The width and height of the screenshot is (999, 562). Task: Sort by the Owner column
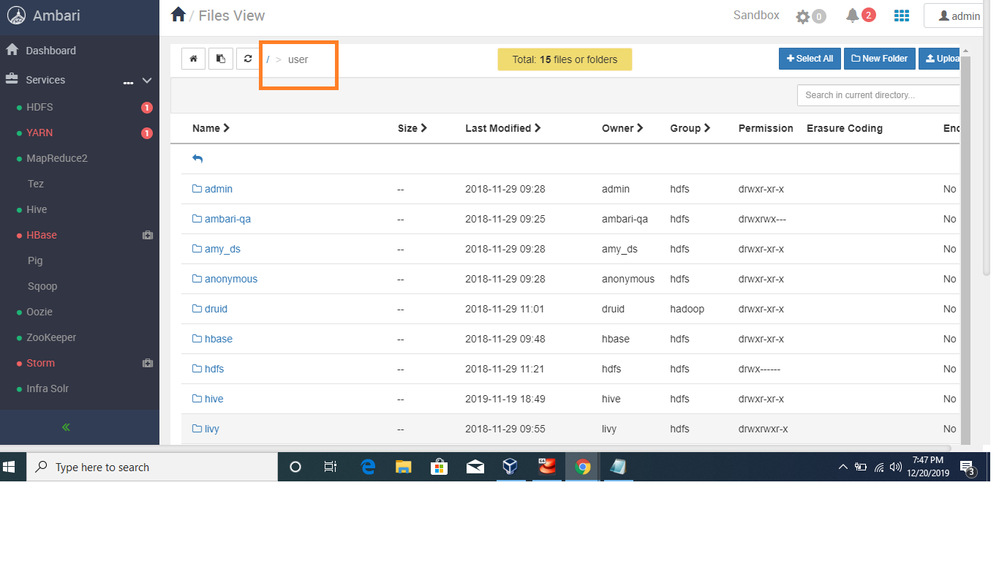[622, 128]
